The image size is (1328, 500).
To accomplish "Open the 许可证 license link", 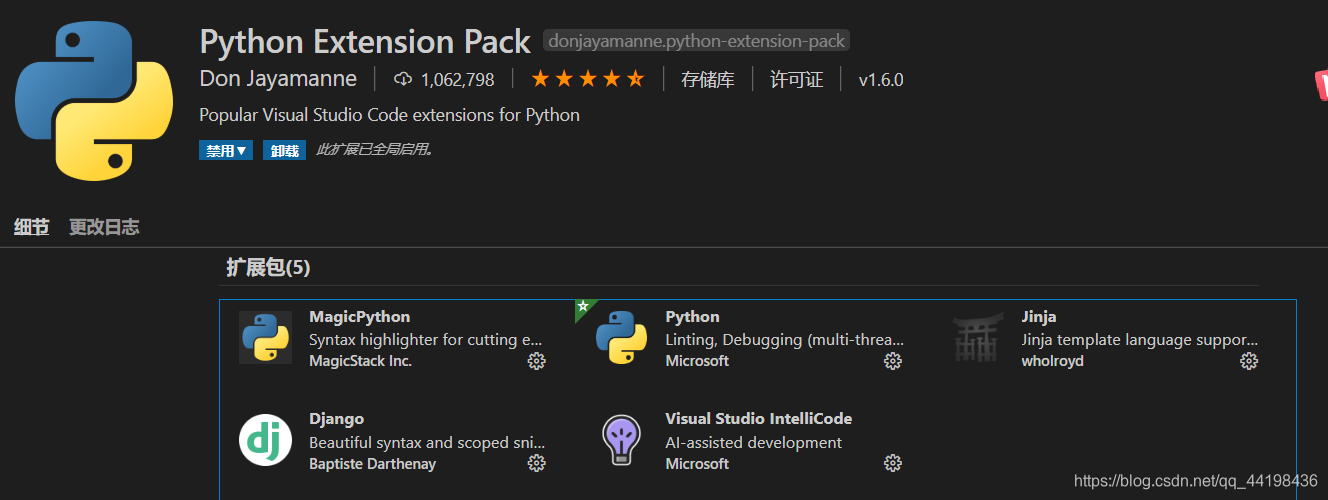I will pos(797,80).
